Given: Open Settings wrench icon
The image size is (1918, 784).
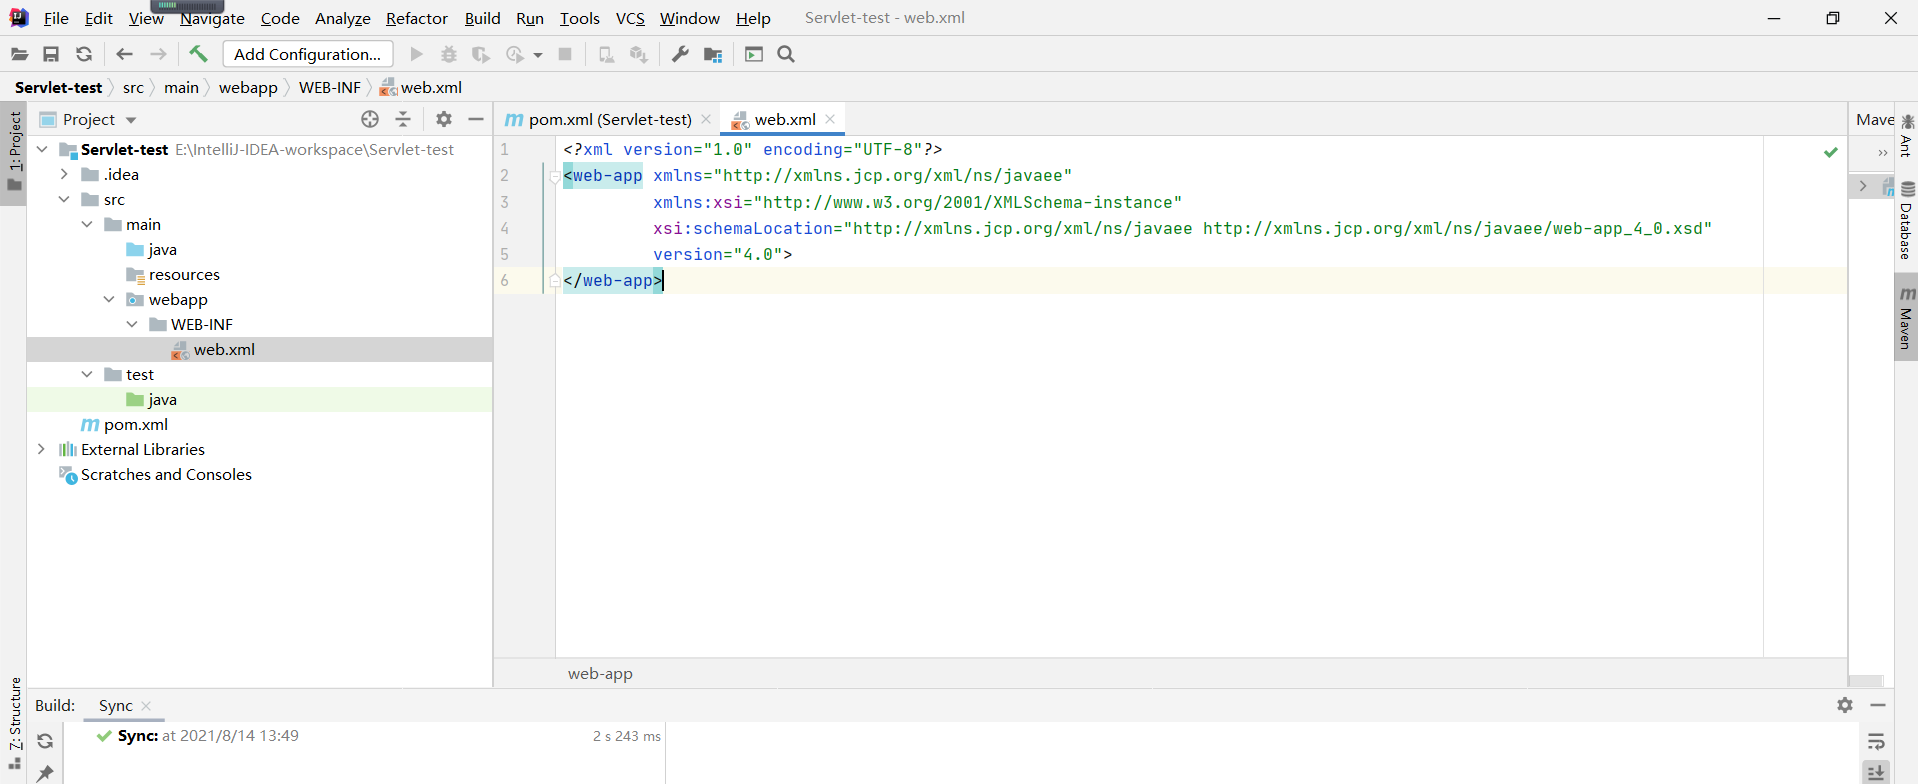Looking at the screenshot, I should 680,55.
